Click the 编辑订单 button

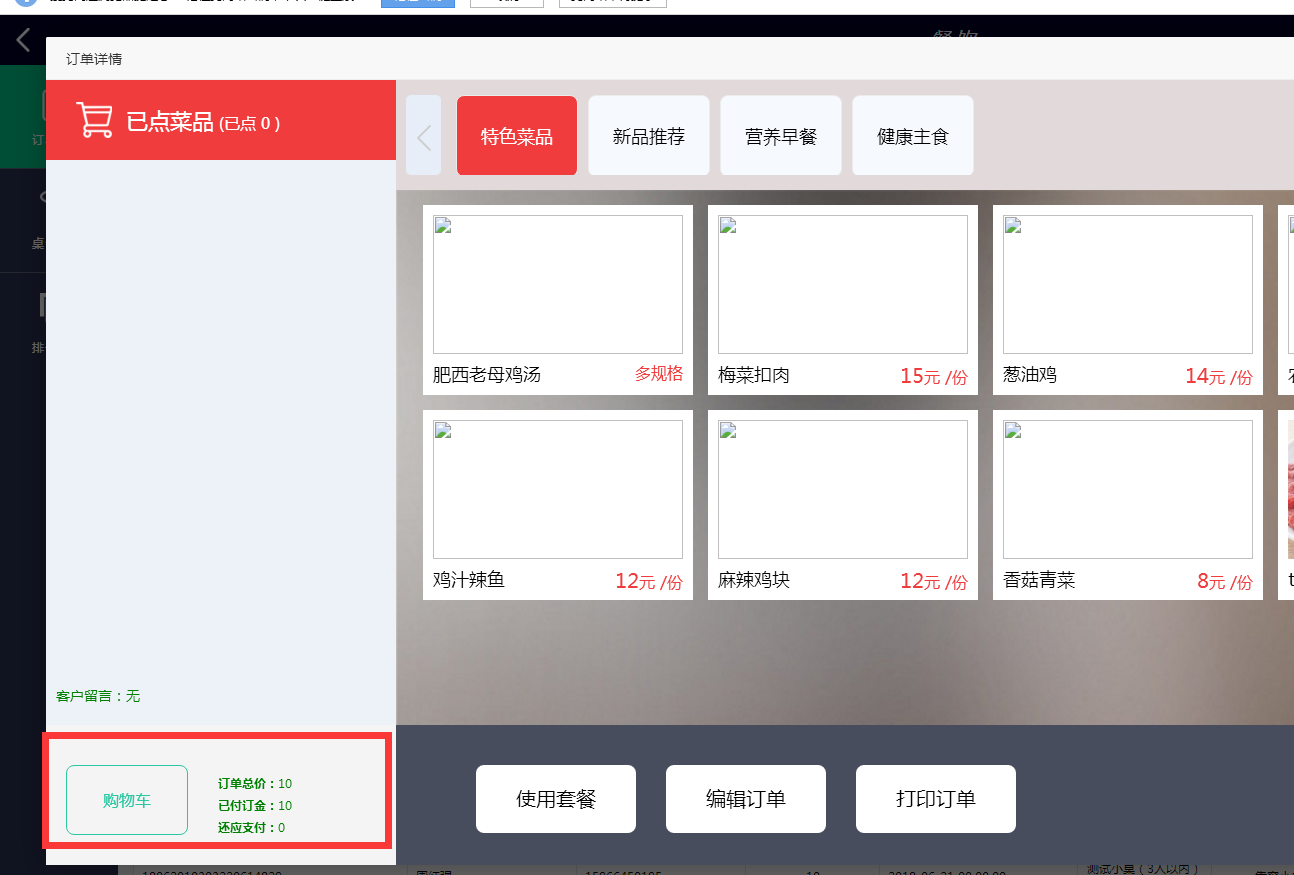[746, 799]
